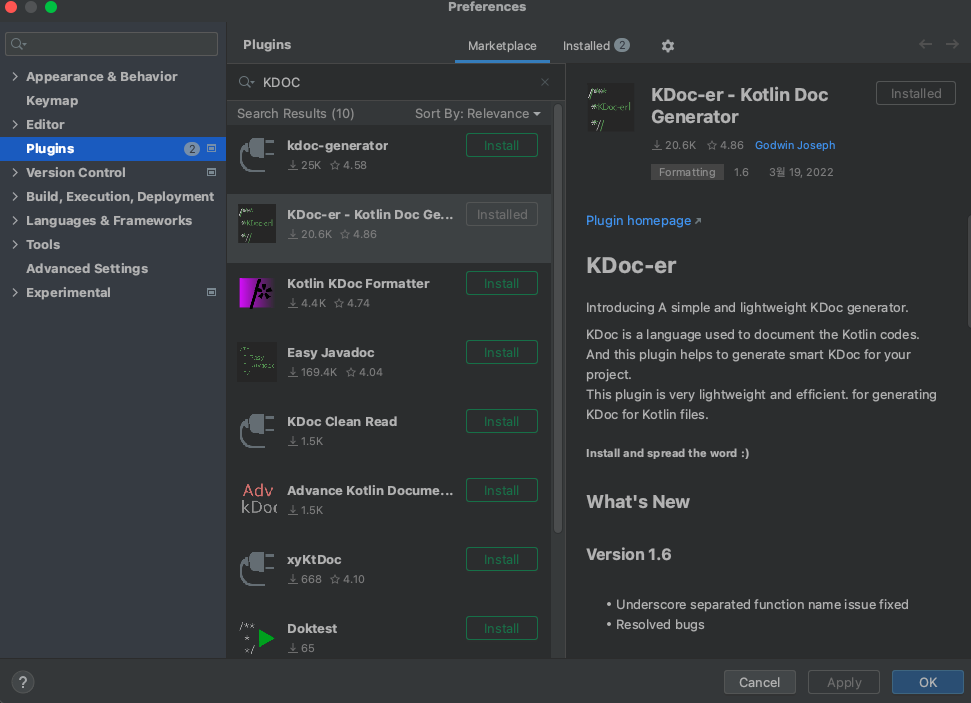This screenshot has width=971, height=703.
Task: Select the xyKtDoc result title
Action: click(x=314, y=560)
